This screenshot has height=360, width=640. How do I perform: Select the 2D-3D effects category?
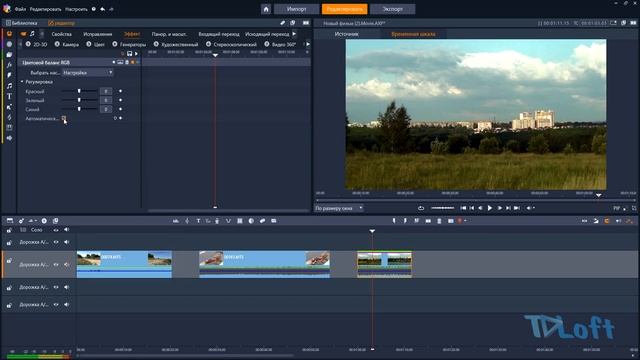pos(36,44)
